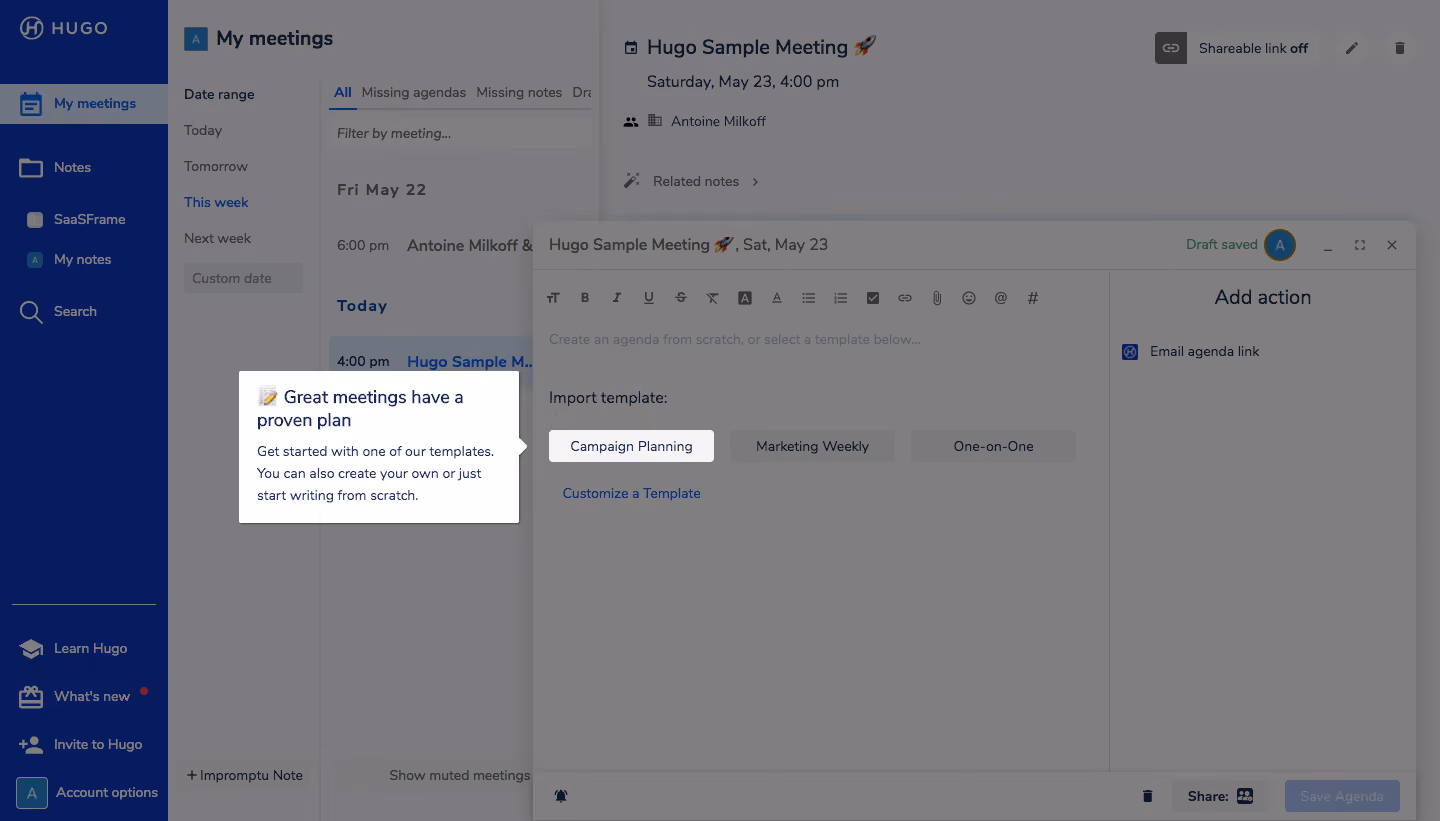Insert a numbered list
The height and width of the screenshot is (821, 1440).
[841, 298]
